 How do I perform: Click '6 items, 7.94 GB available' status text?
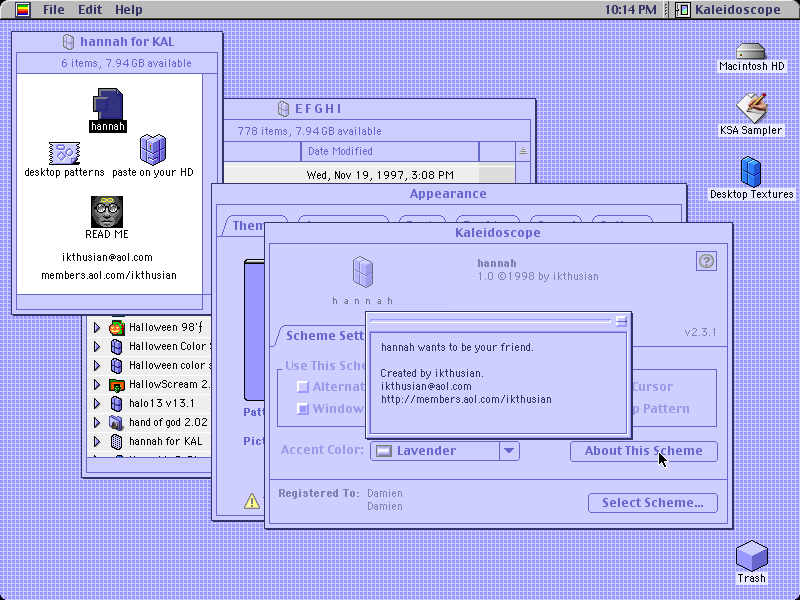pos(126,63)
